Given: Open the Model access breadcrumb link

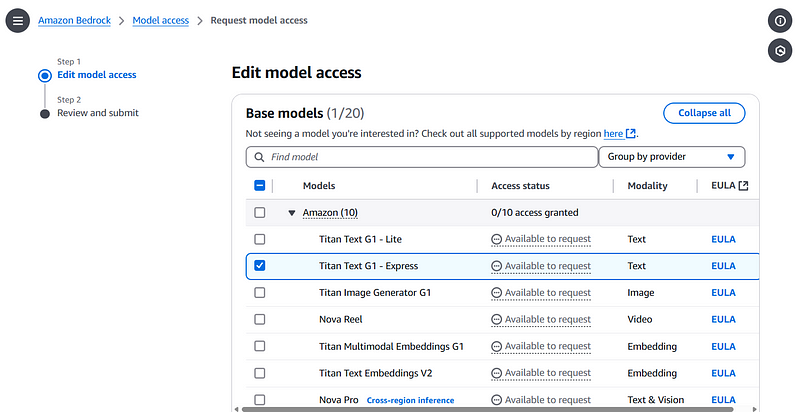Looking at the screenshot, I should pyautogui.click(x=161, y=20).
